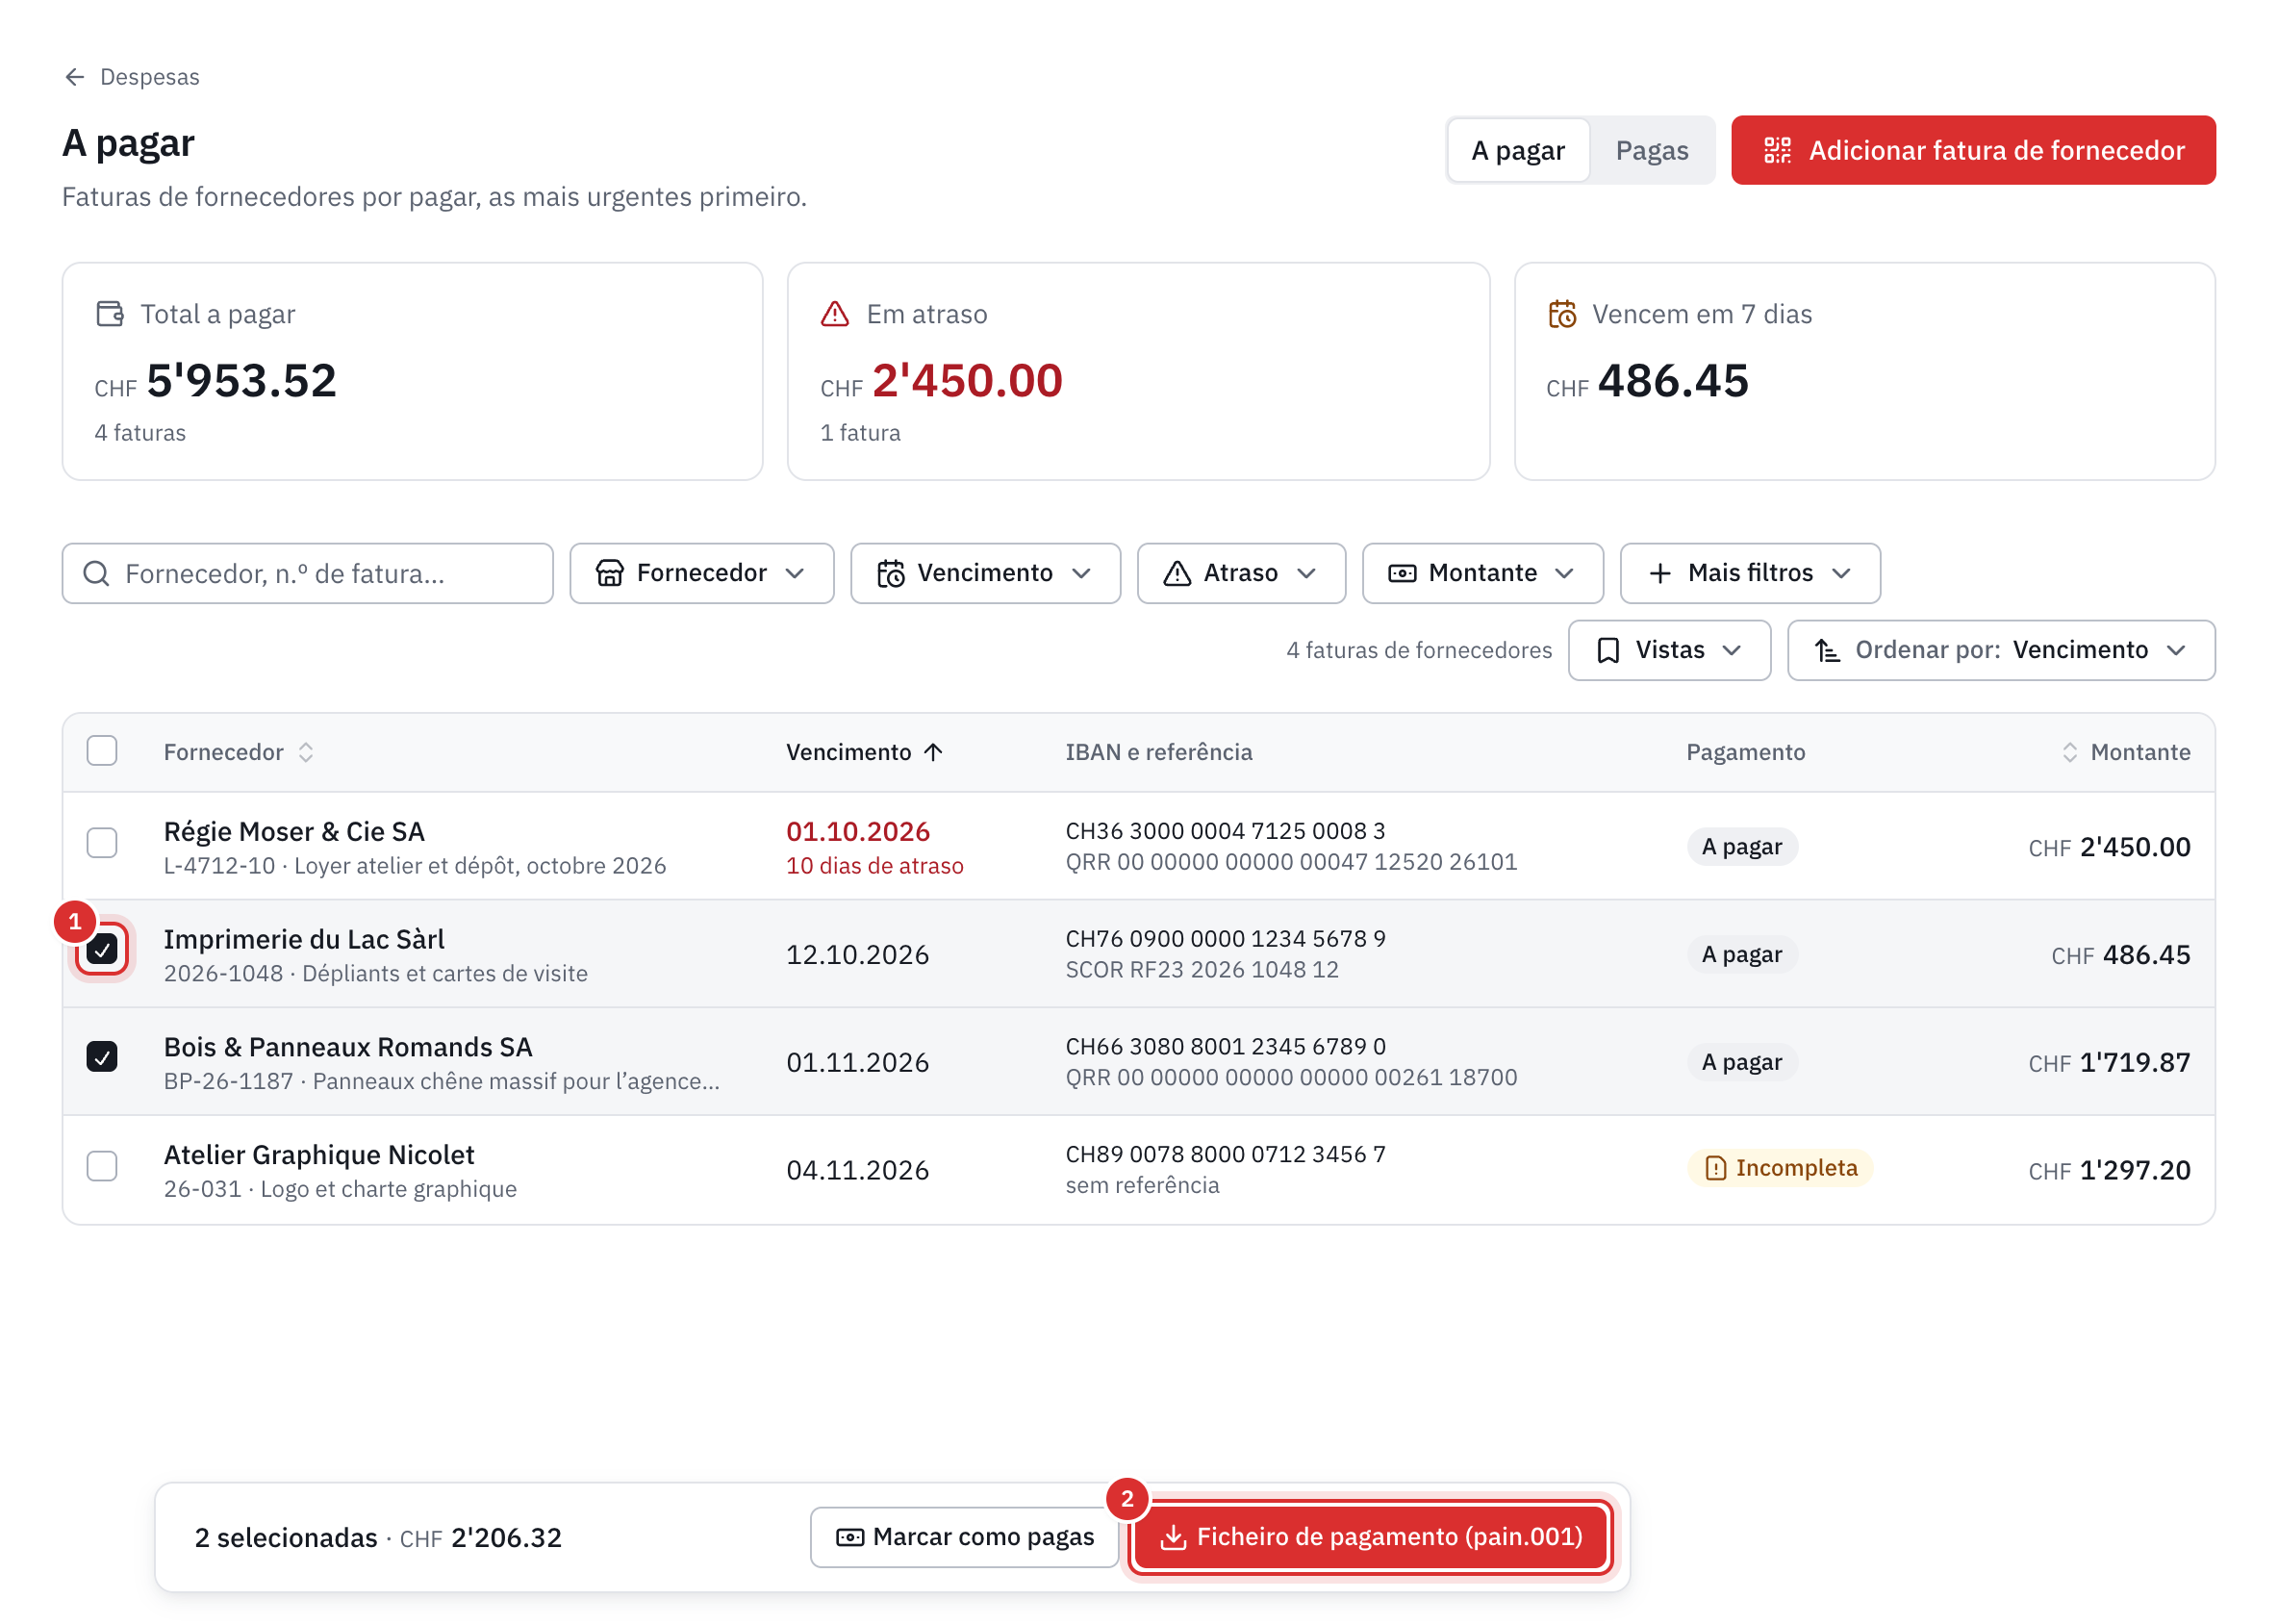
Task: Uncheck the Imprimerie du Lac Sàrl row checkbox
Action: tap(102, 950)
